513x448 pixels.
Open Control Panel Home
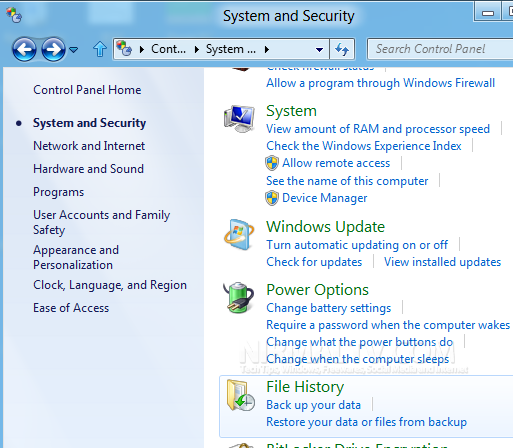pyautogui.click(x=87, y=90)
